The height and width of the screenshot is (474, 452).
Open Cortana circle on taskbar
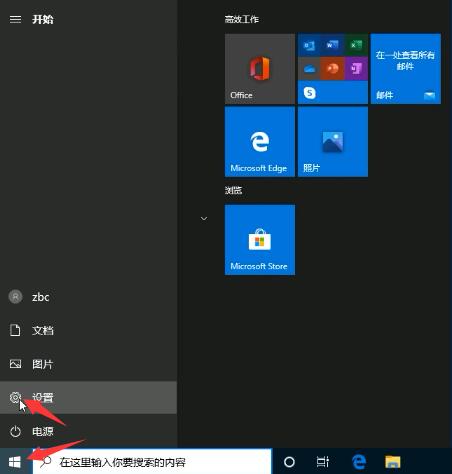(289, 462)
